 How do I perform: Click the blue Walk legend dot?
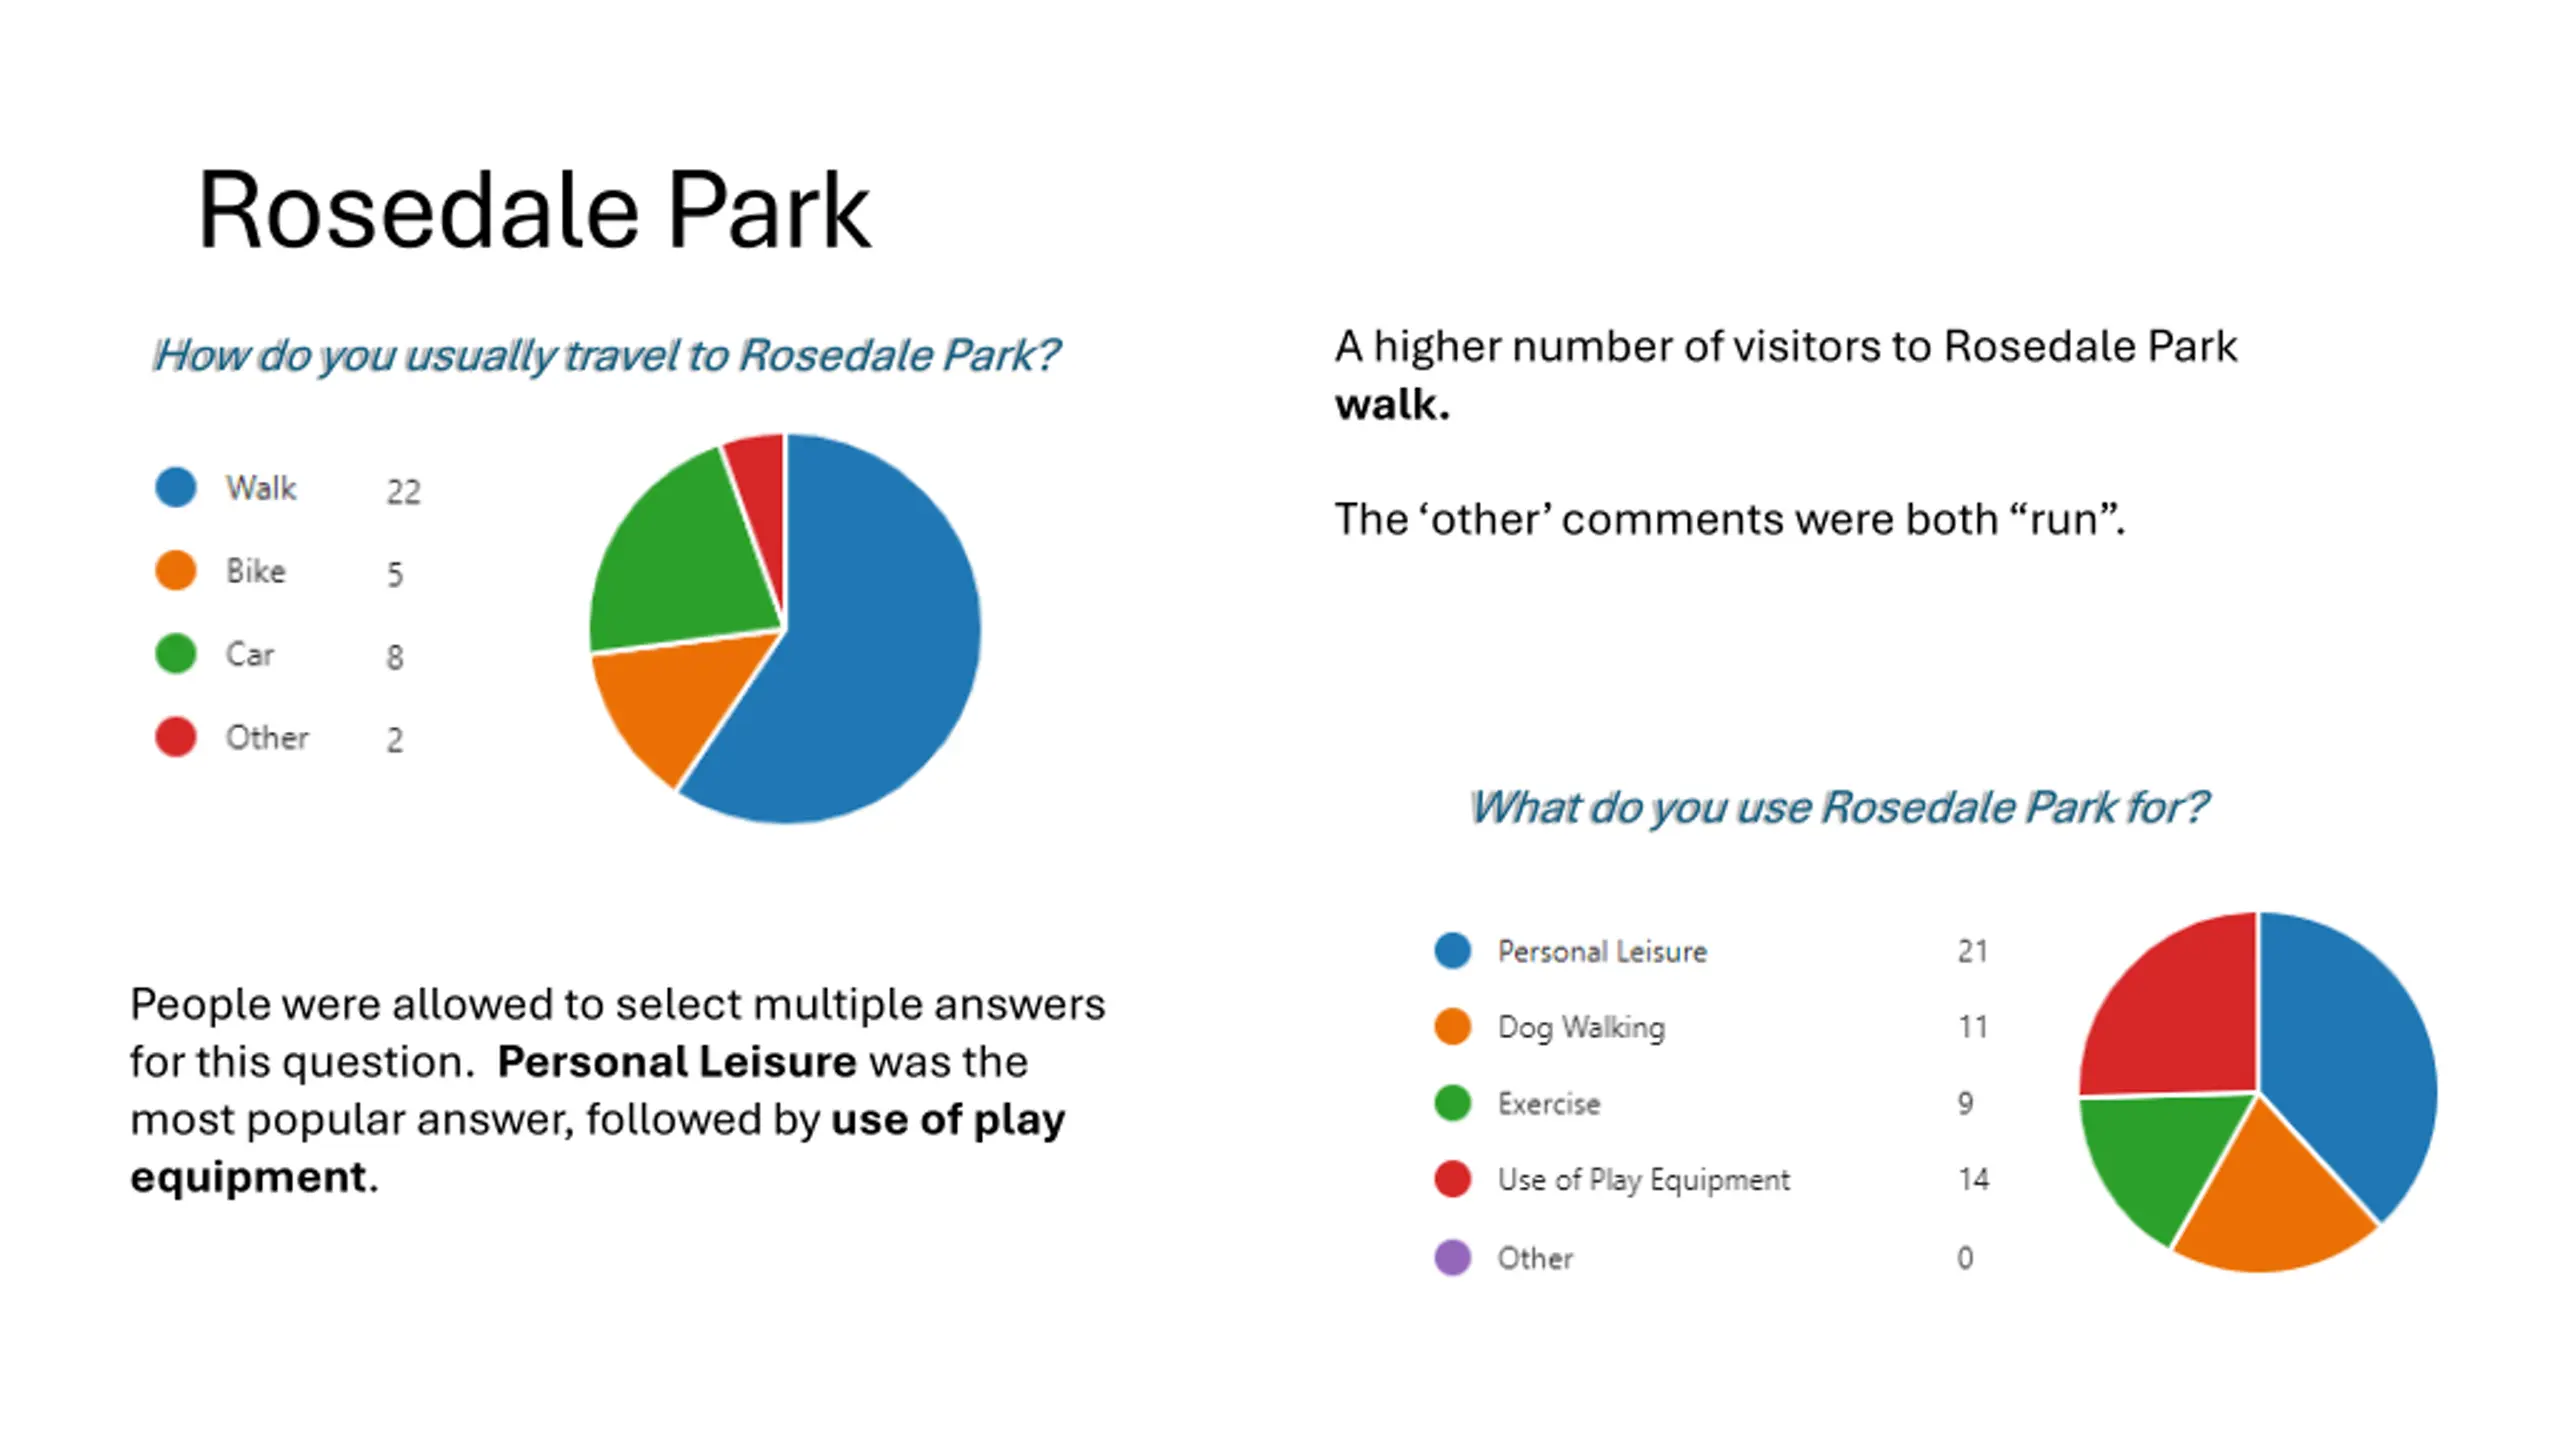pyautogui.click(x=176, y=487)
